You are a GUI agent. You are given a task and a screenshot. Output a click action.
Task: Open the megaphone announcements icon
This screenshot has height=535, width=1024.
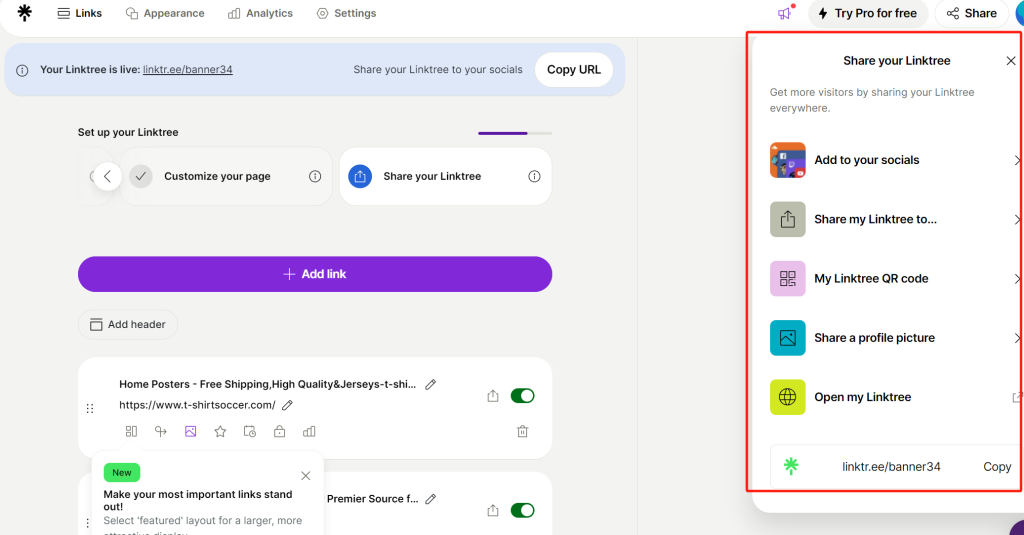784,13
